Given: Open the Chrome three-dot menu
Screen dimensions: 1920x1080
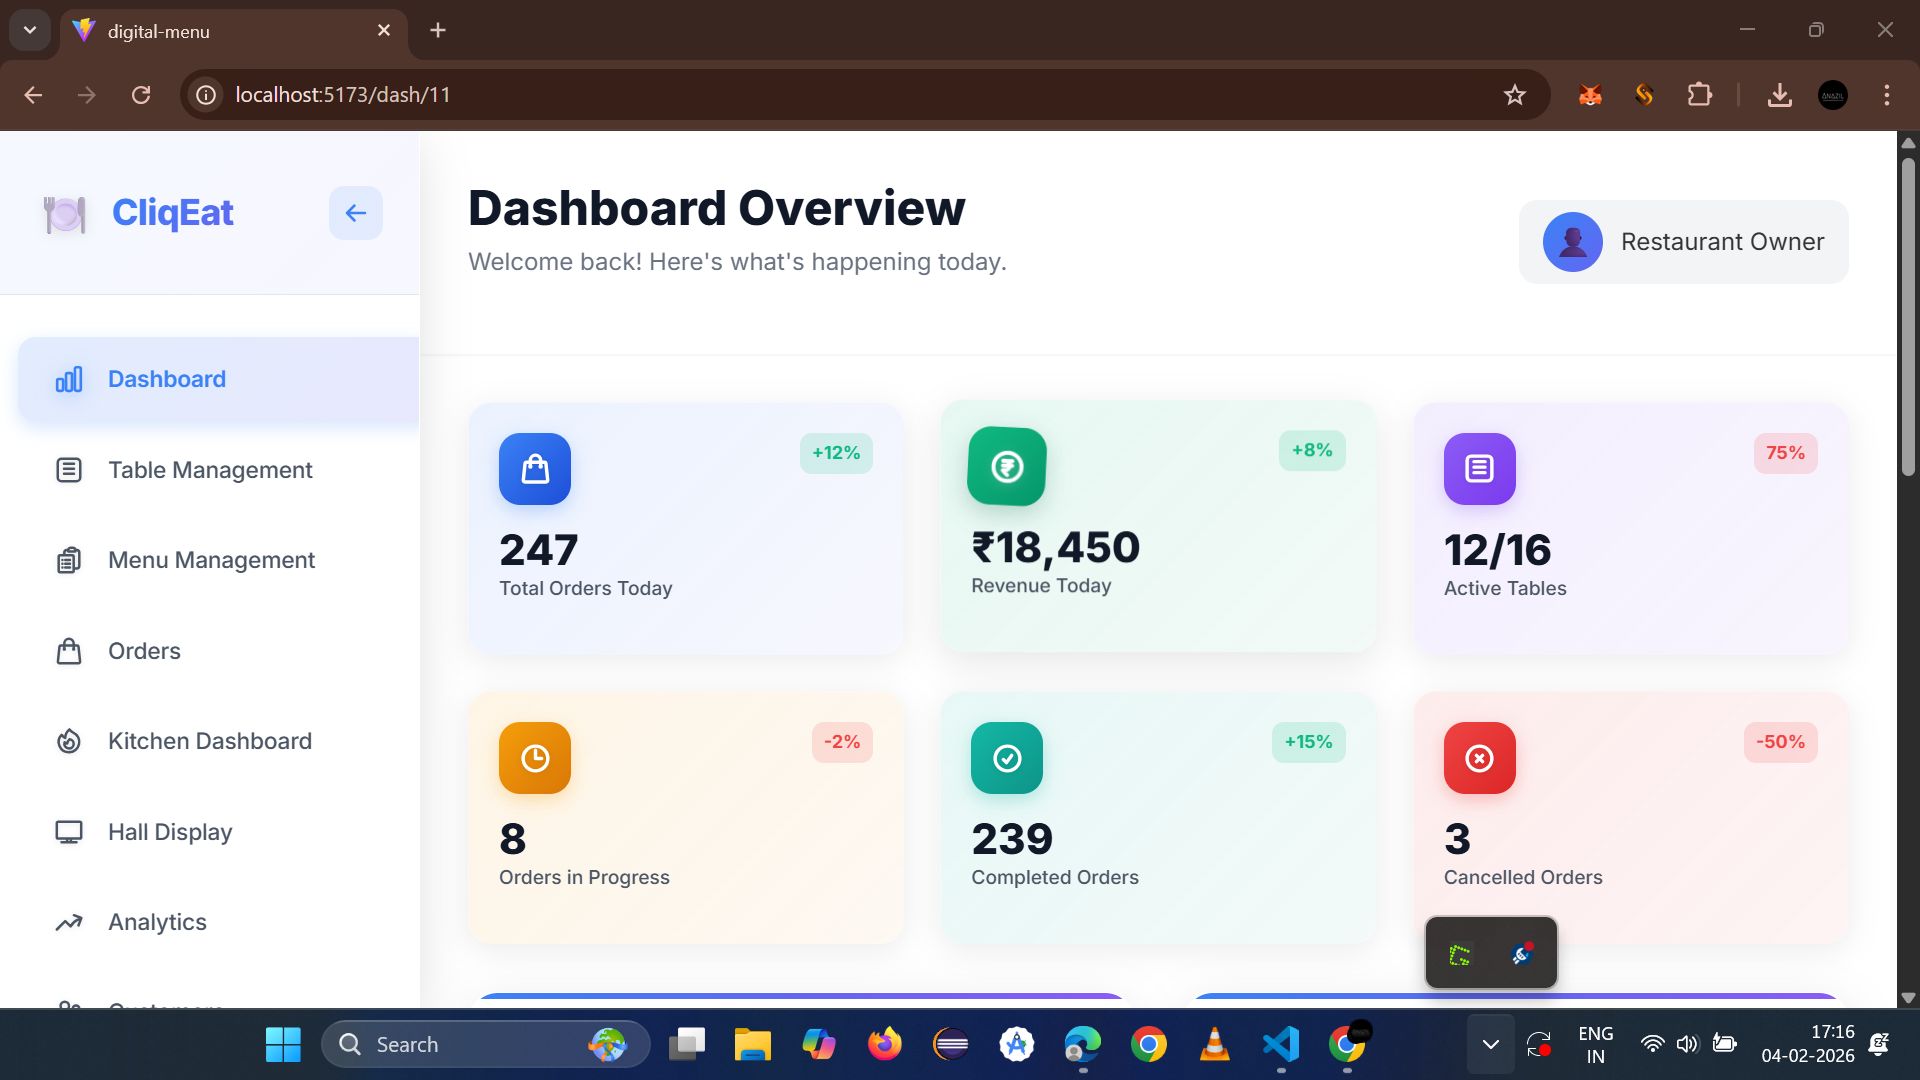Looking at the screenshot, I should point(1887,95).
